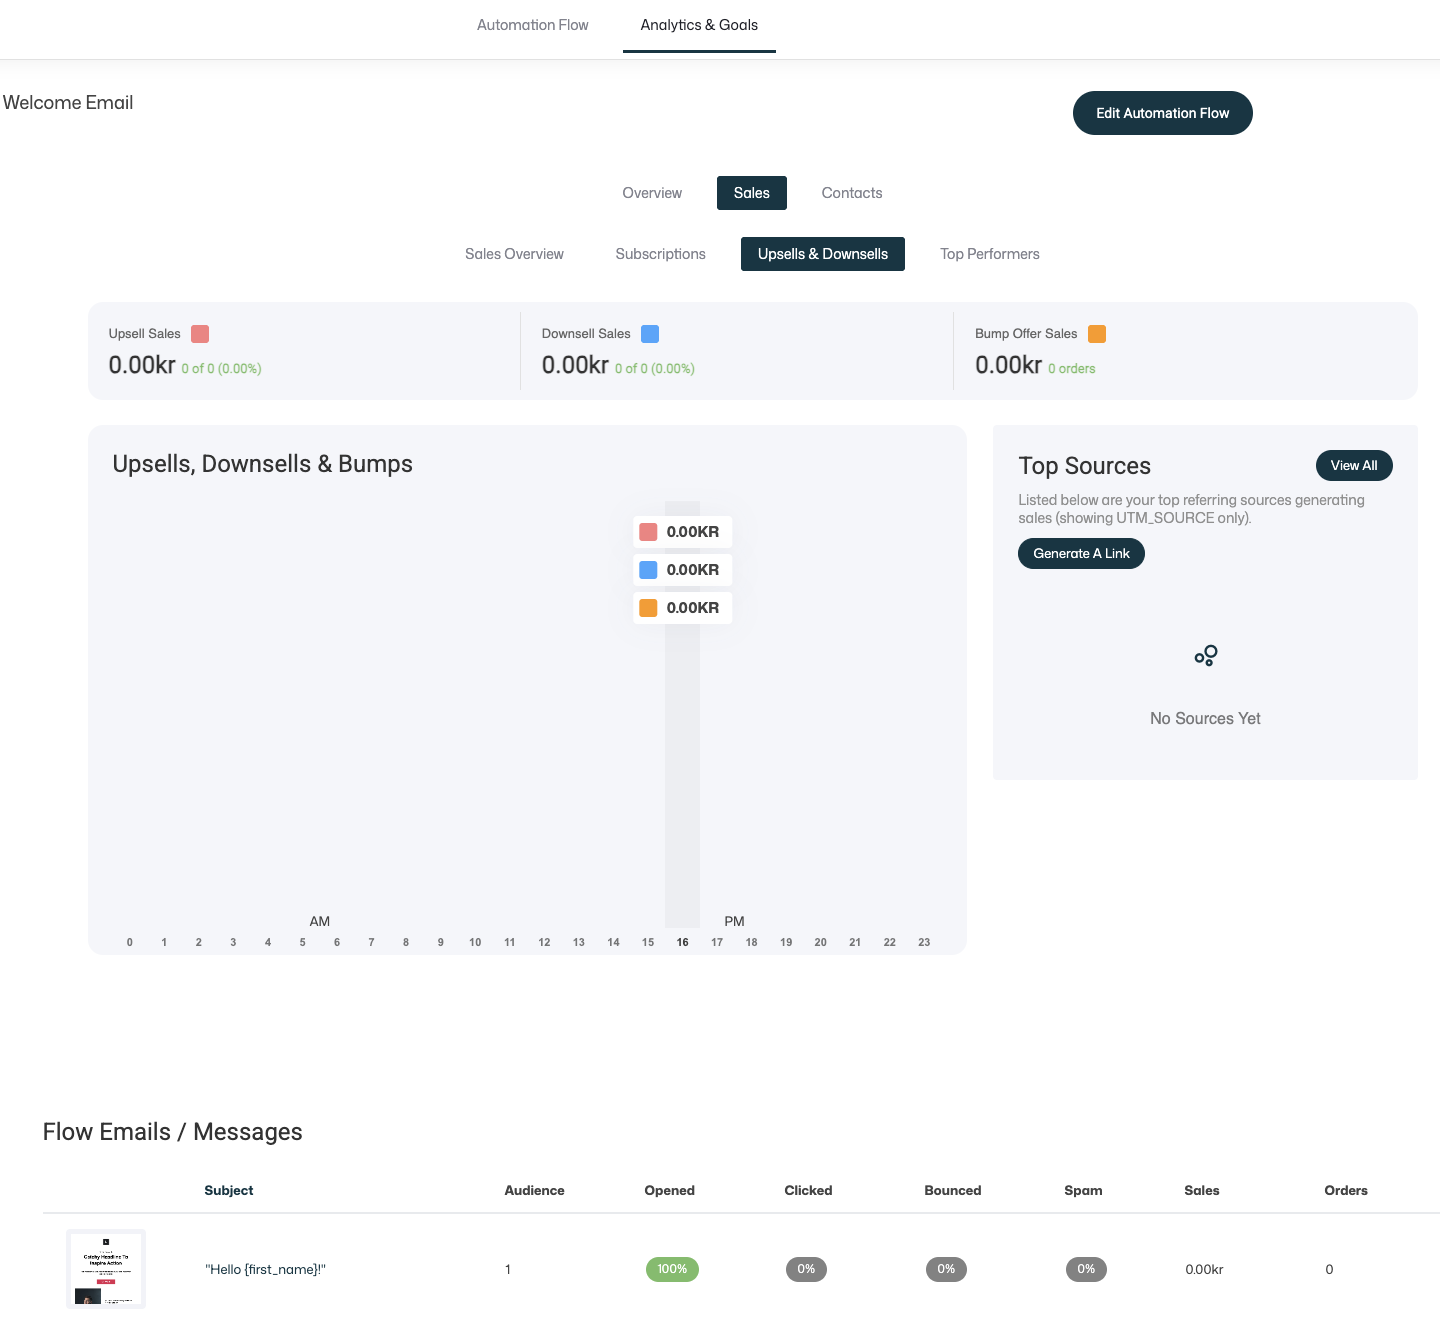The image size is (1440, 1320).
Task: Select hour 16 on the chart axis
Action: 682,942
